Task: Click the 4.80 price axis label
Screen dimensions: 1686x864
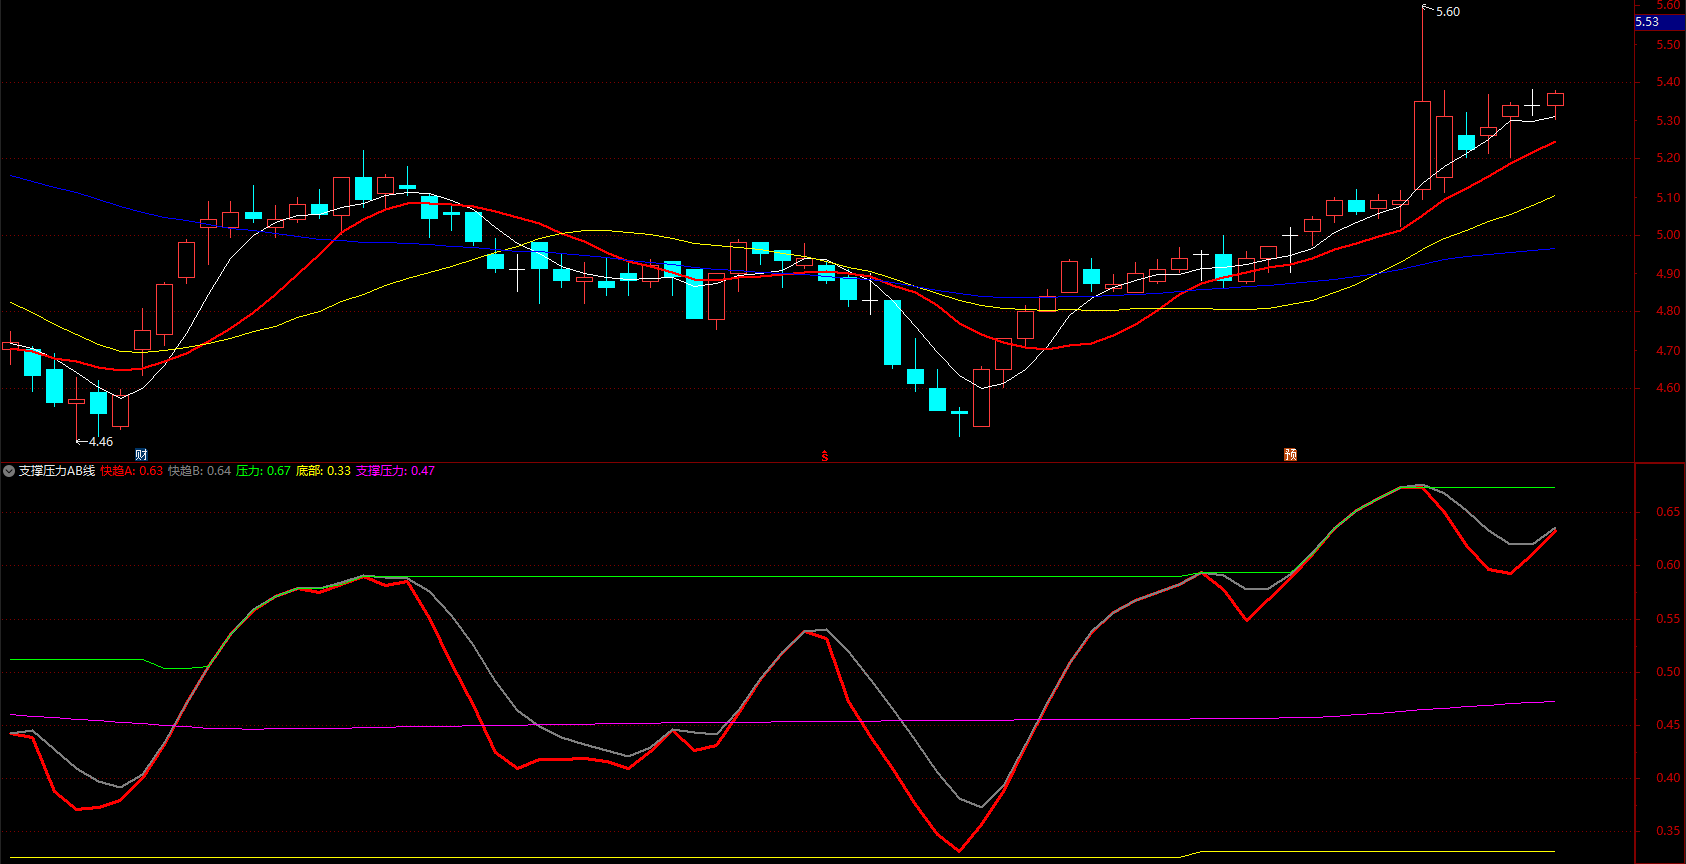Action: click(1668, 311)
